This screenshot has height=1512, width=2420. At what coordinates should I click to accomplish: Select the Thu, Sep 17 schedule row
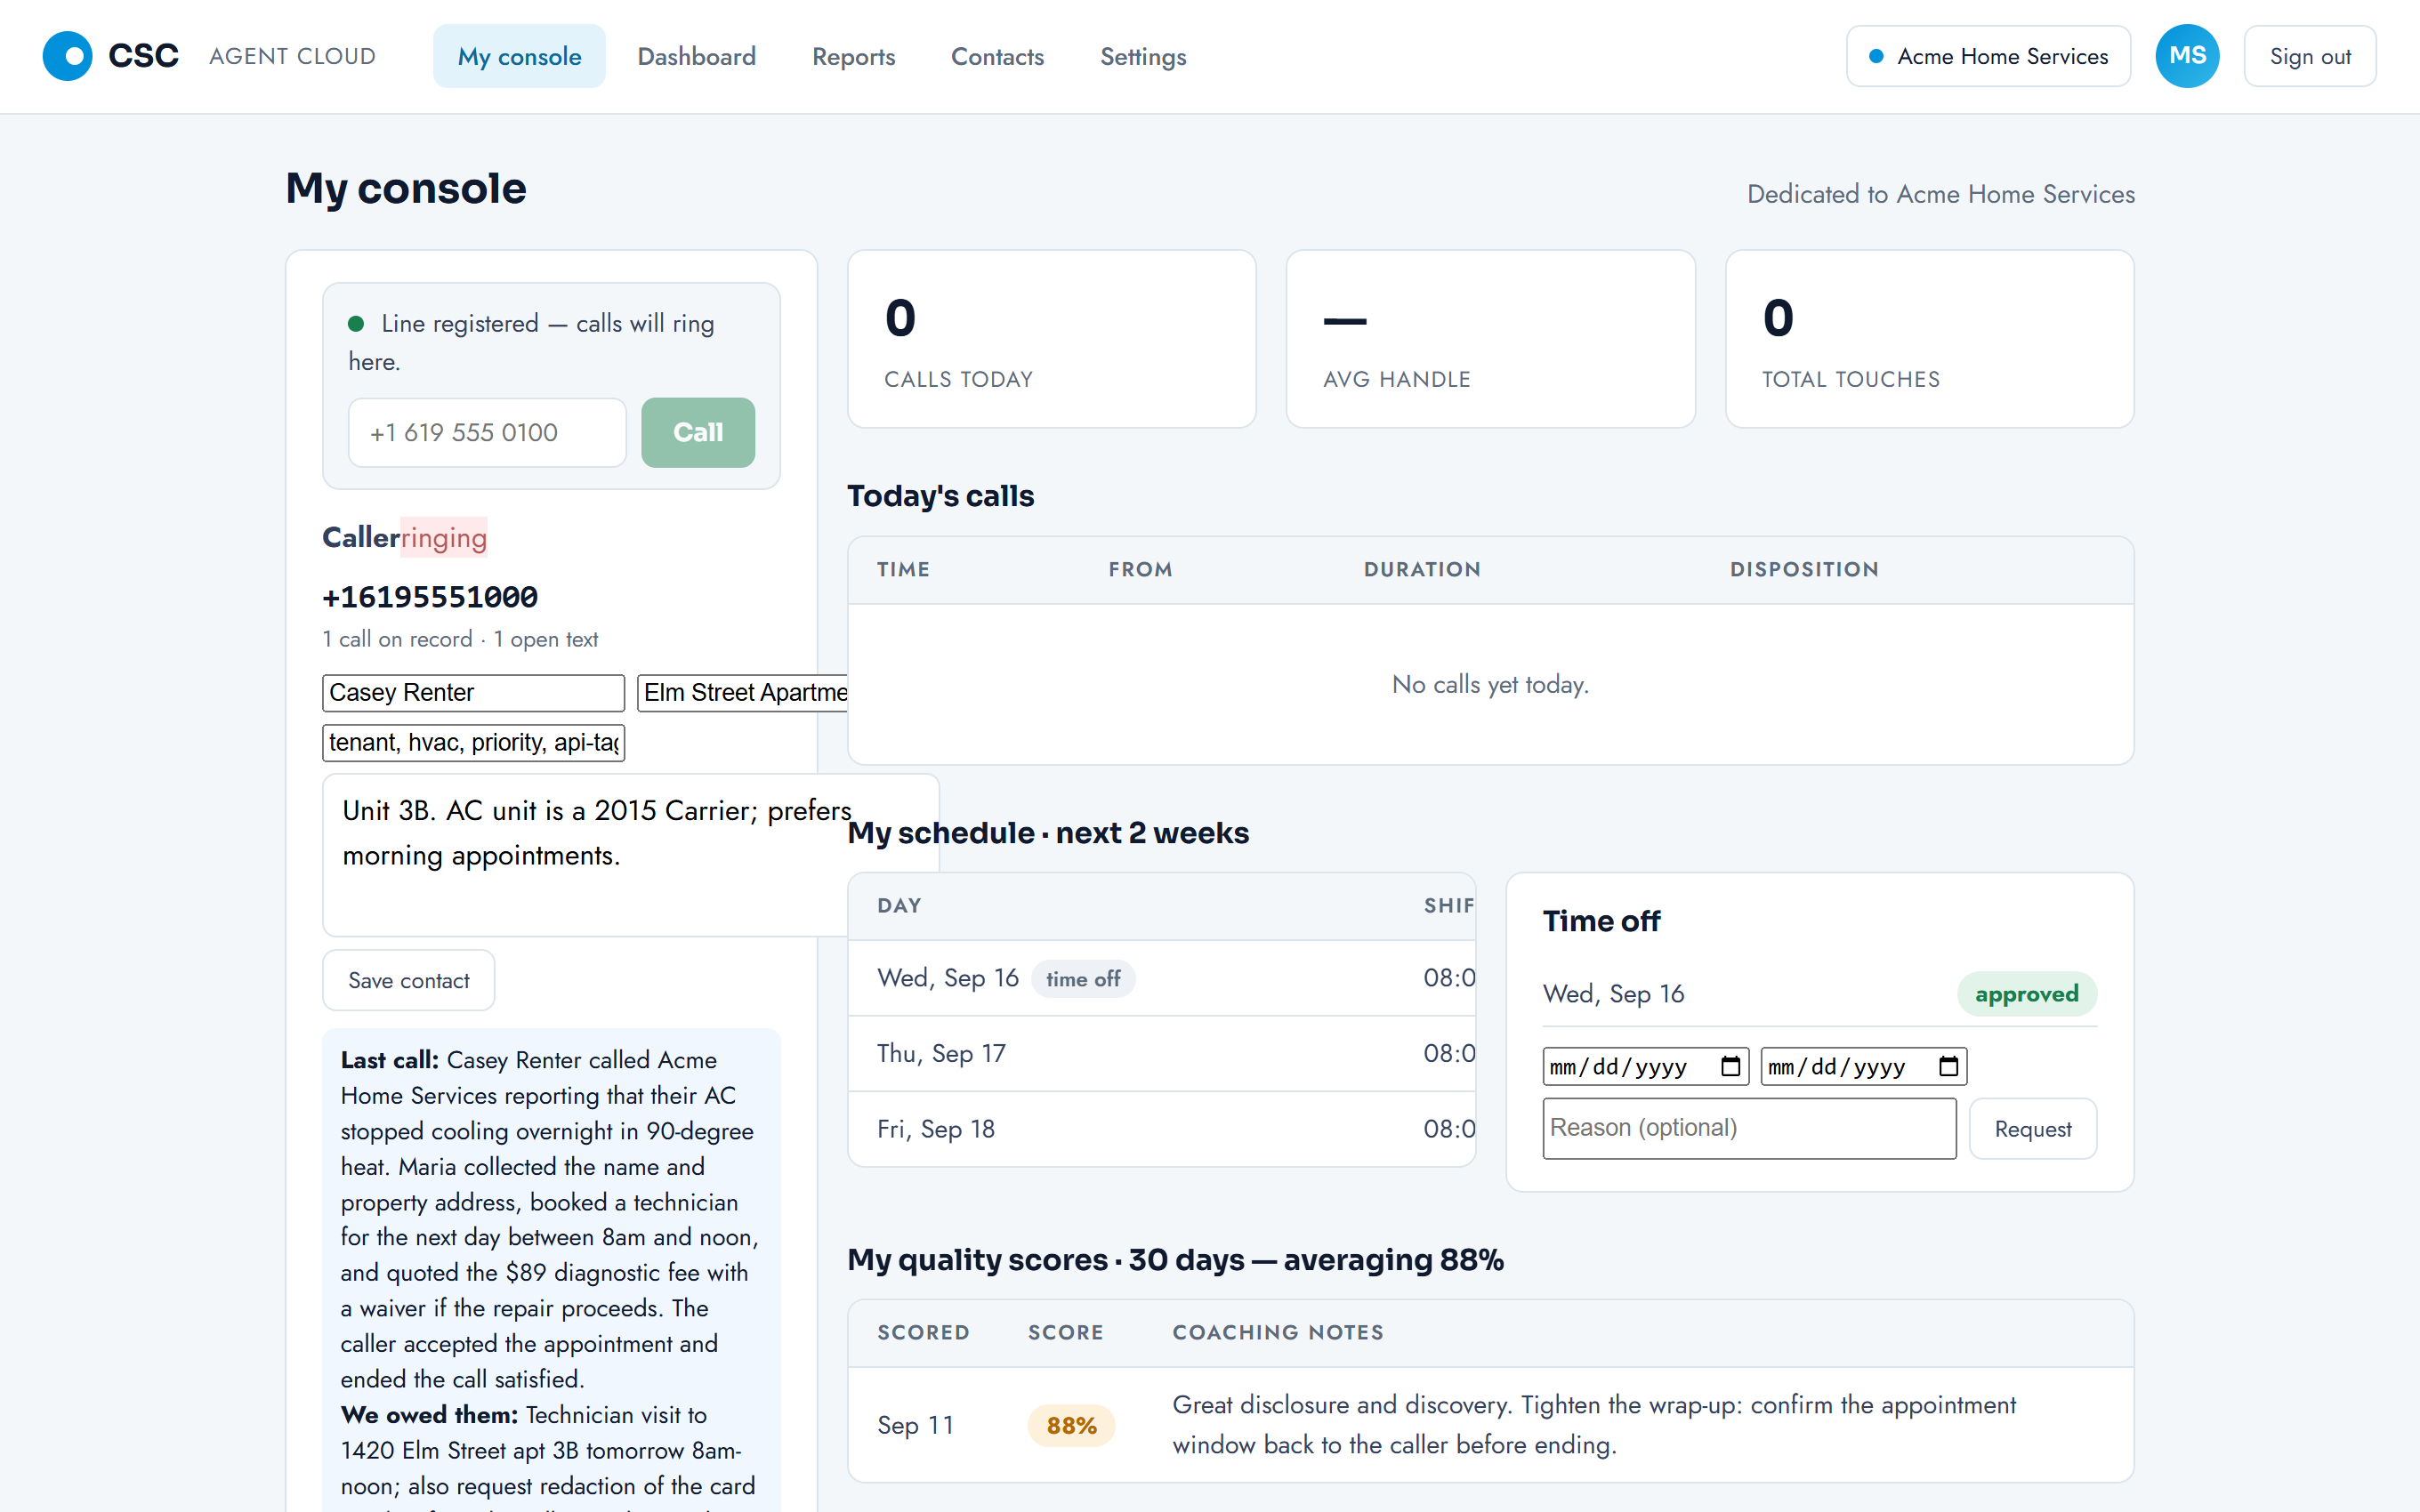pos(1161,1053)
